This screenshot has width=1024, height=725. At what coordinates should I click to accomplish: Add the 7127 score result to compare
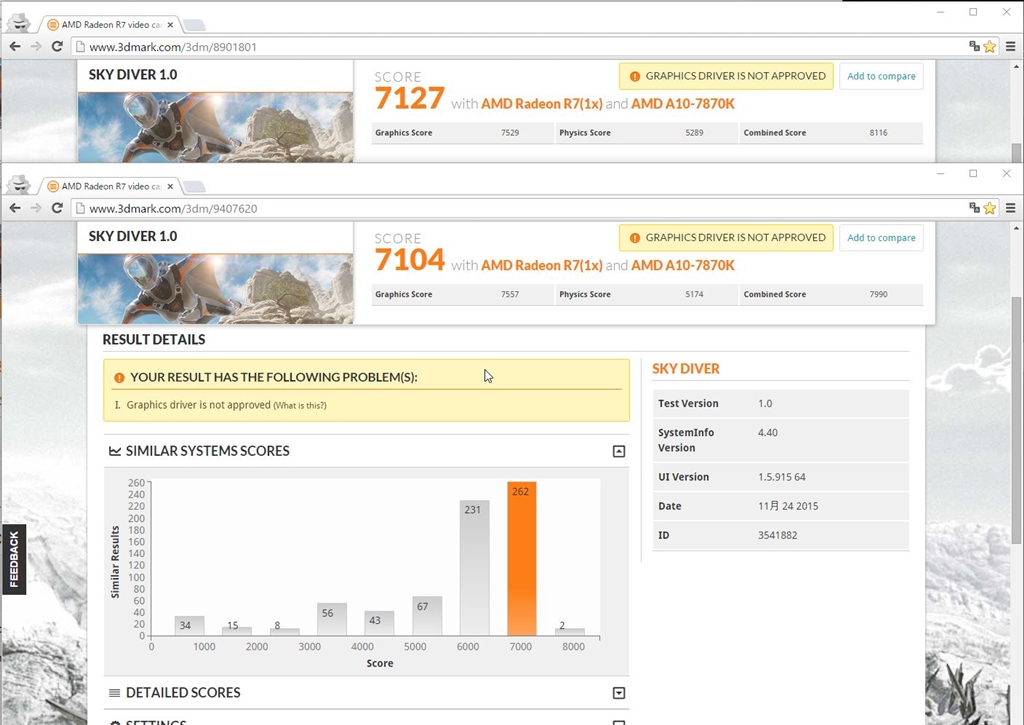[881, 76]
